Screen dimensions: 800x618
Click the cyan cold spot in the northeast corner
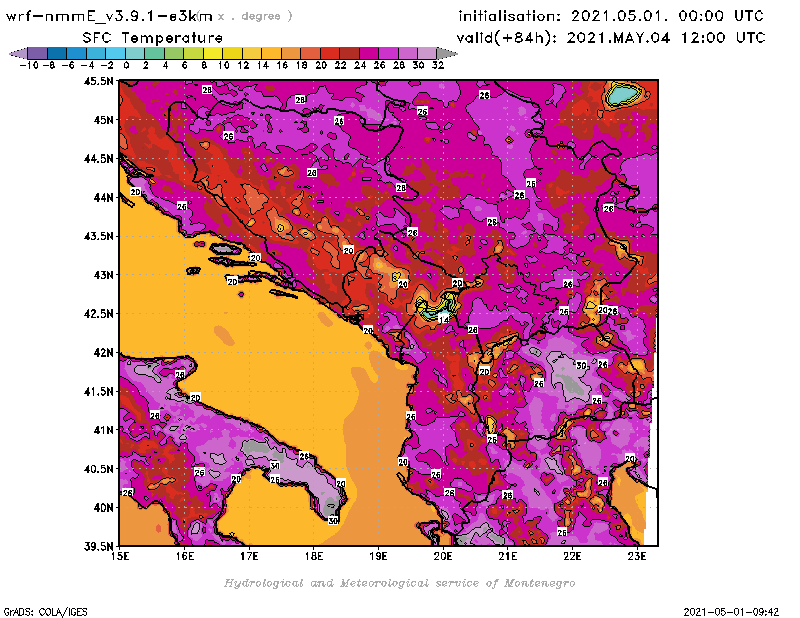coord(622,95)
